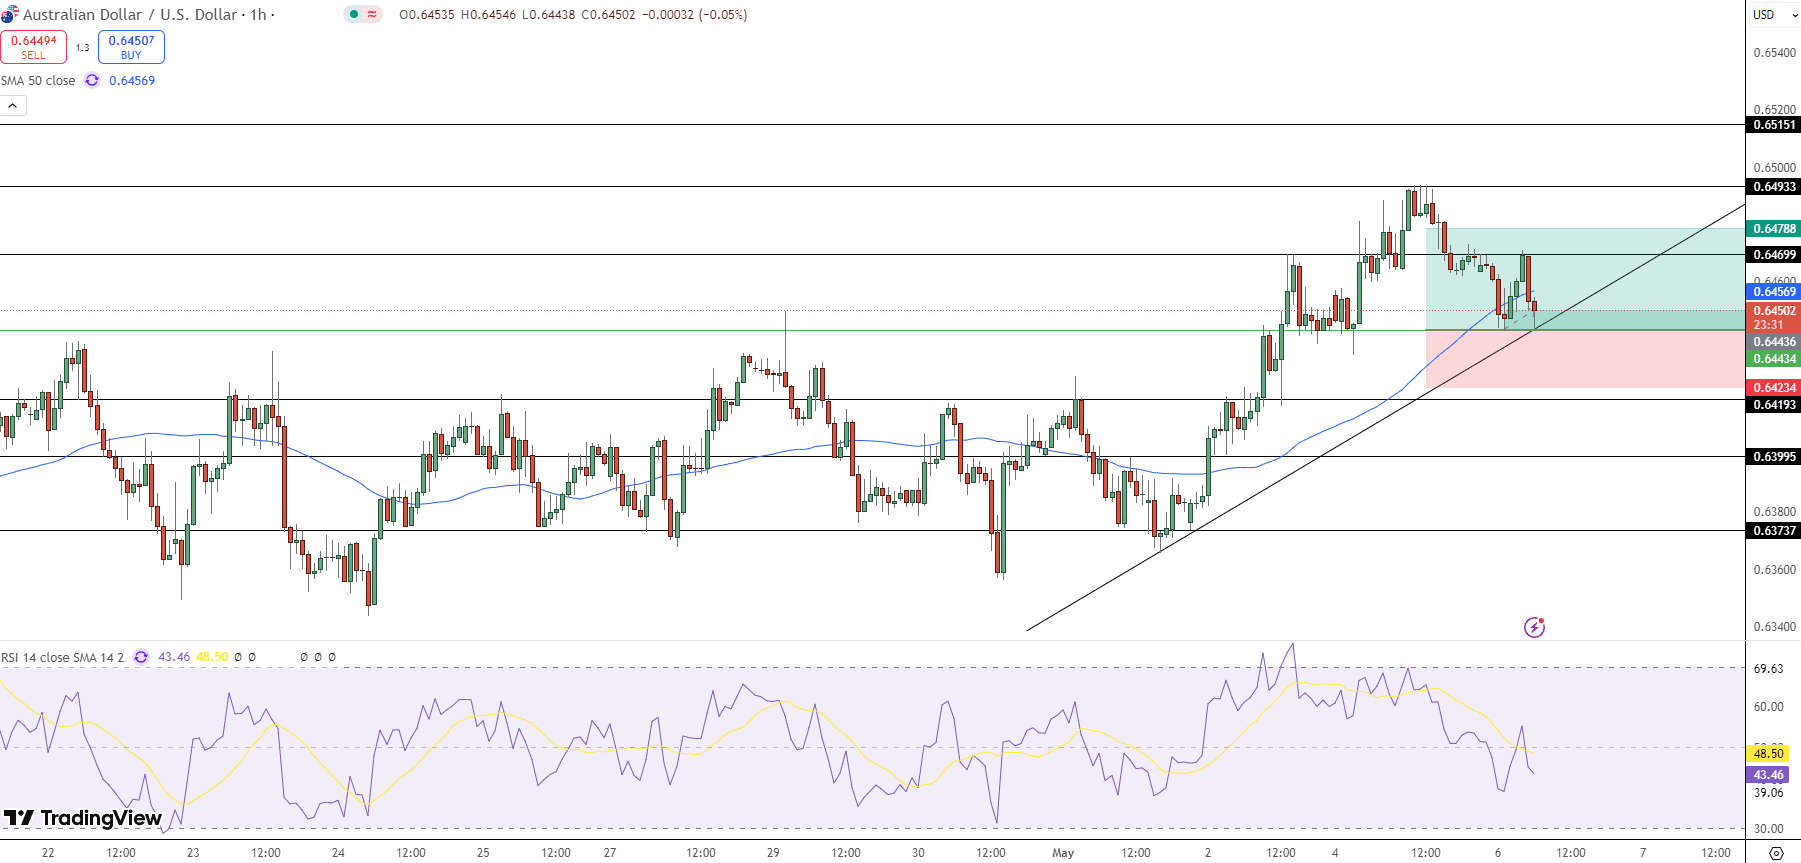Click the pink approximate-data indicator icon
The width and height of the screenshot is (1801, 863).
tap(372, 14)
